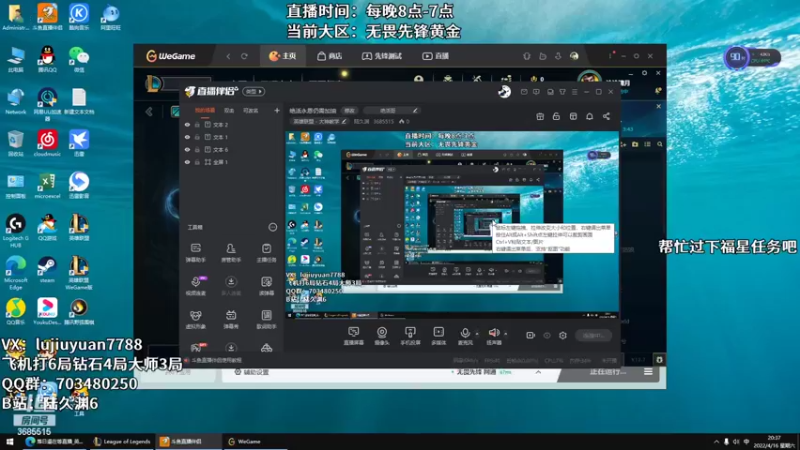This screenshot has height=450, width=800.
Task: Go back in WeGame navigation
Action: tap(228, 56)
